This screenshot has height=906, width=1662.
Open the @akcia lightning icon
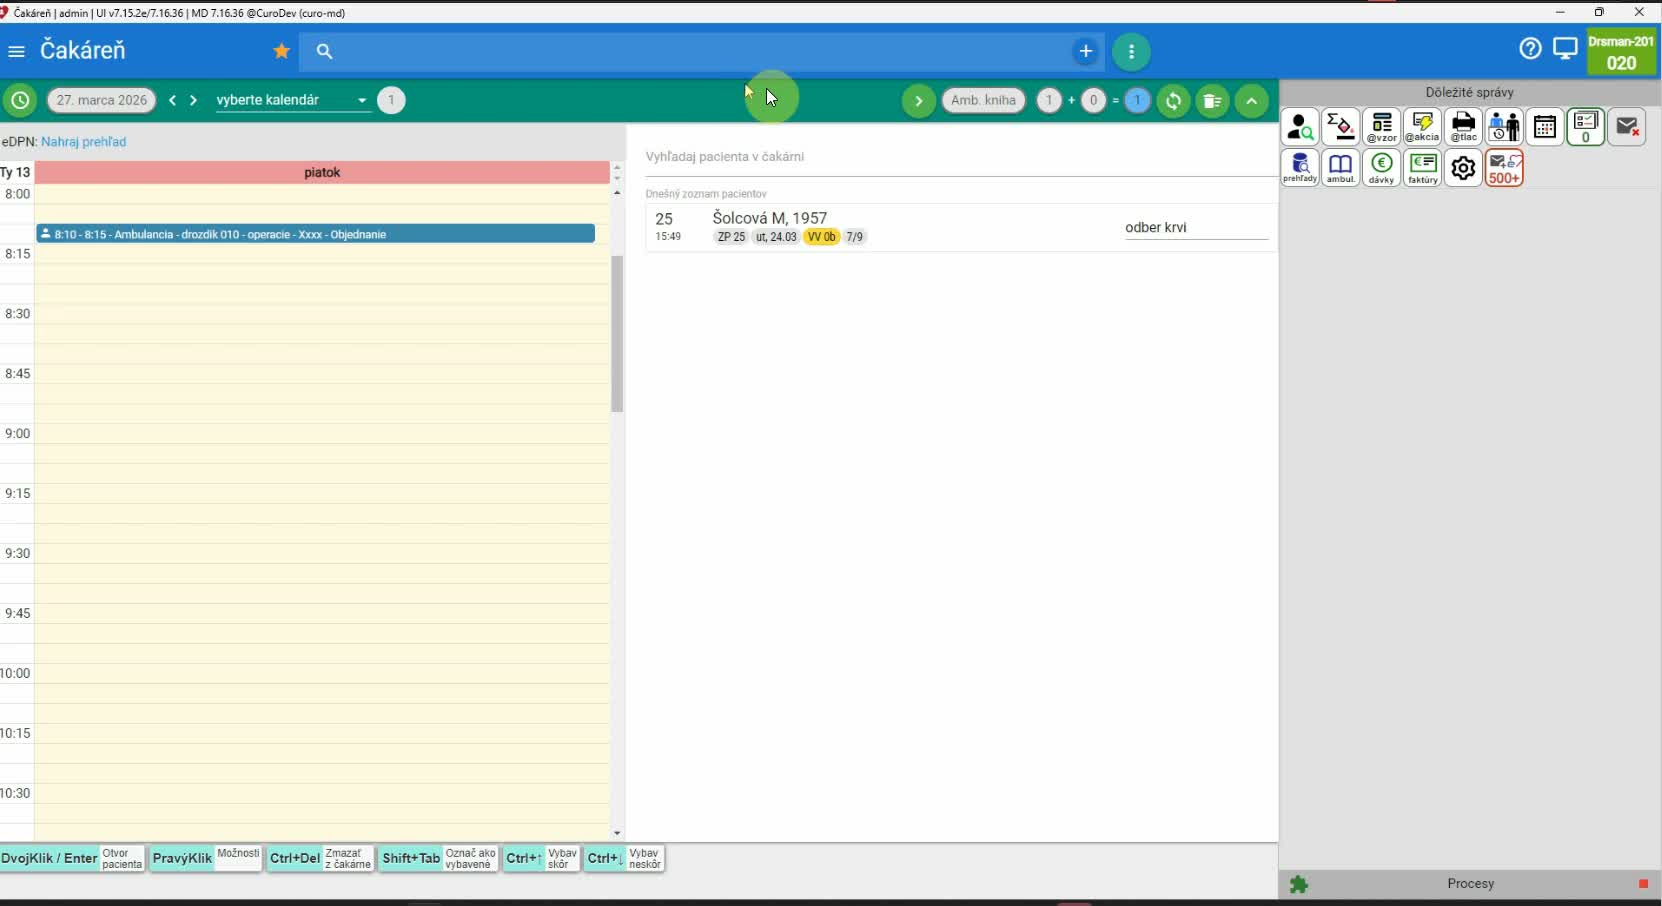coord(1422,128)
